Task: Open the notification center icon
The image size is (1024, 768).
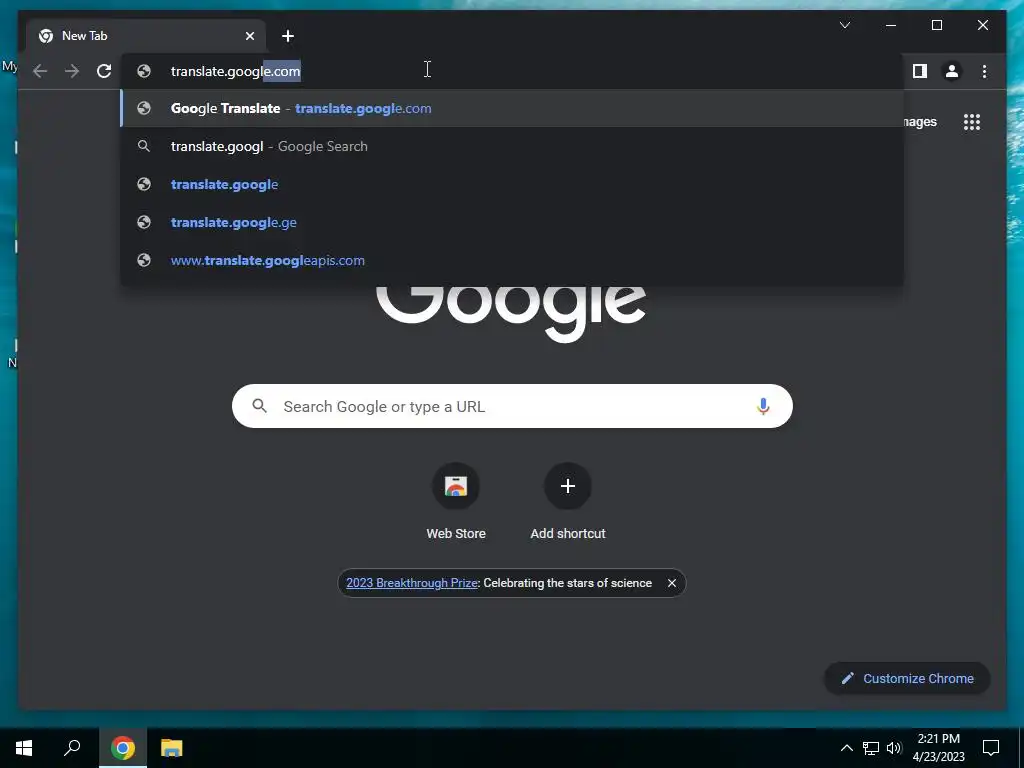Action: click(991, 748)
